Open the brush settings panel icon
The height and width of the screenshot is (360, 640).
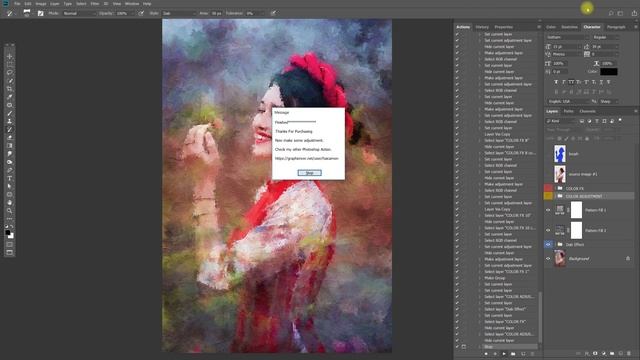40,13
